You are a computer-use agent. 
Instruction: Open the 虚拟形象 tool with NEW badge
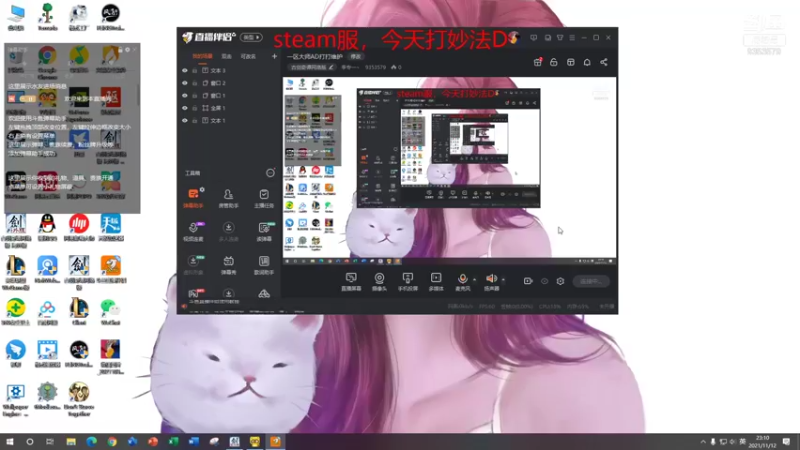[x=193, y=265]
